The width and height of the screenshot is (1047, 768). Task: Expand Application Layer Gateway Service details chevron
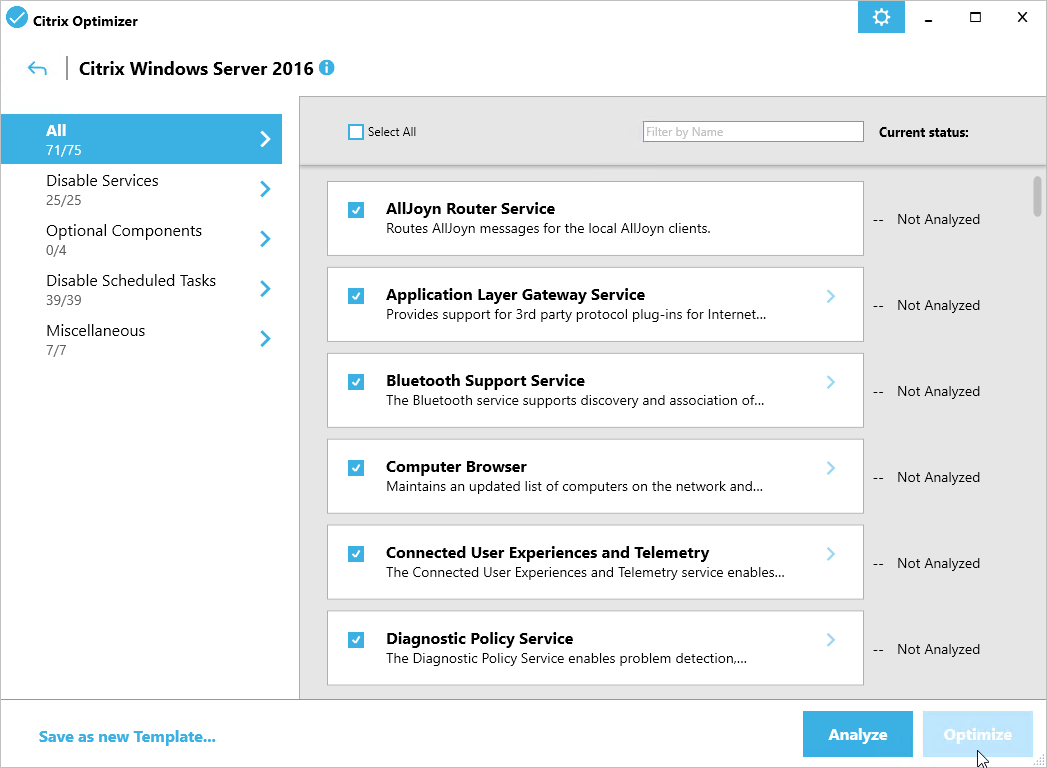(x=831, y=296)
